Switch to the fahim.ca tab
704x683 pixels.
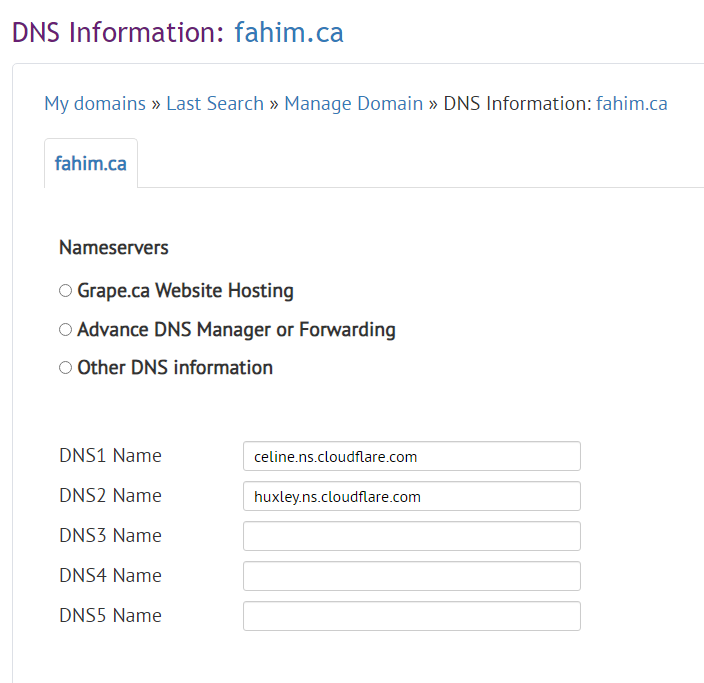click(x=91, y=163)
